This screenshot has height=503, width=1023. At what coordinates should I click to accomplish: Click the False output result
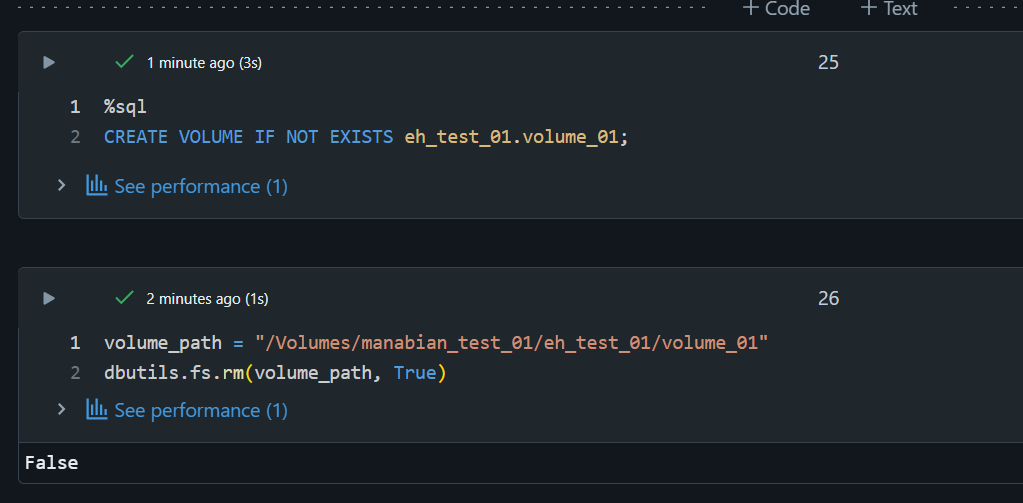click(52, 463)
